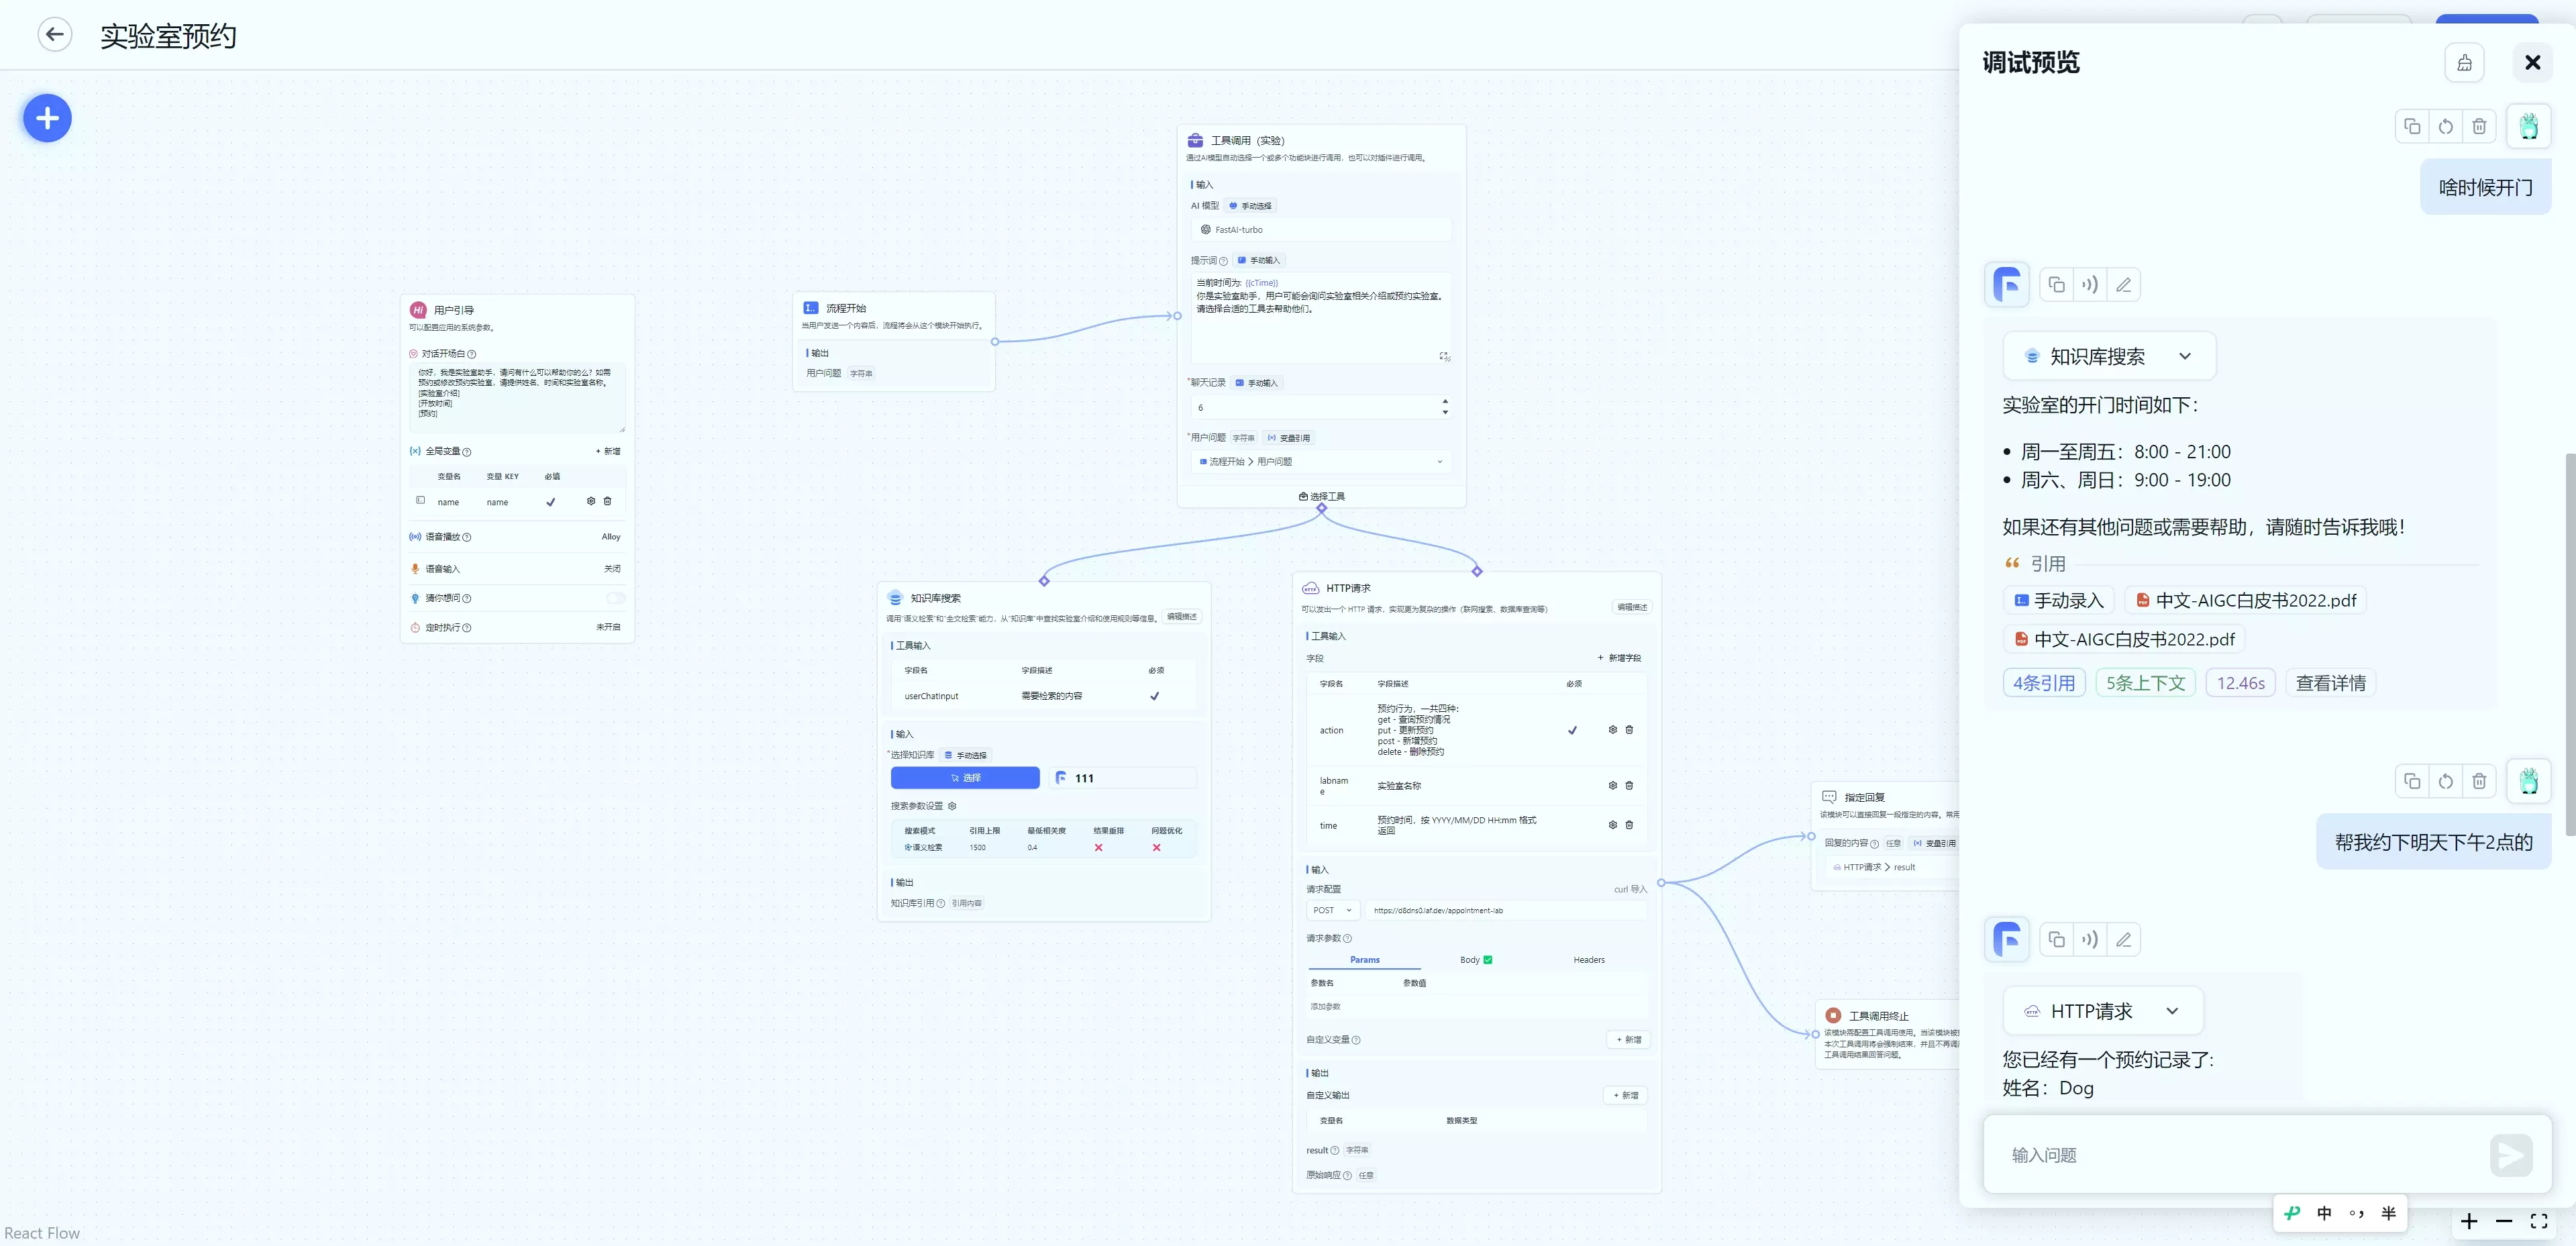Image resolution: width=2576 pixels, height=1246 pixels.
Task: Click copy icon above 啥时候开门 message
Action: pyautogui.click(x=2412, y=127)
